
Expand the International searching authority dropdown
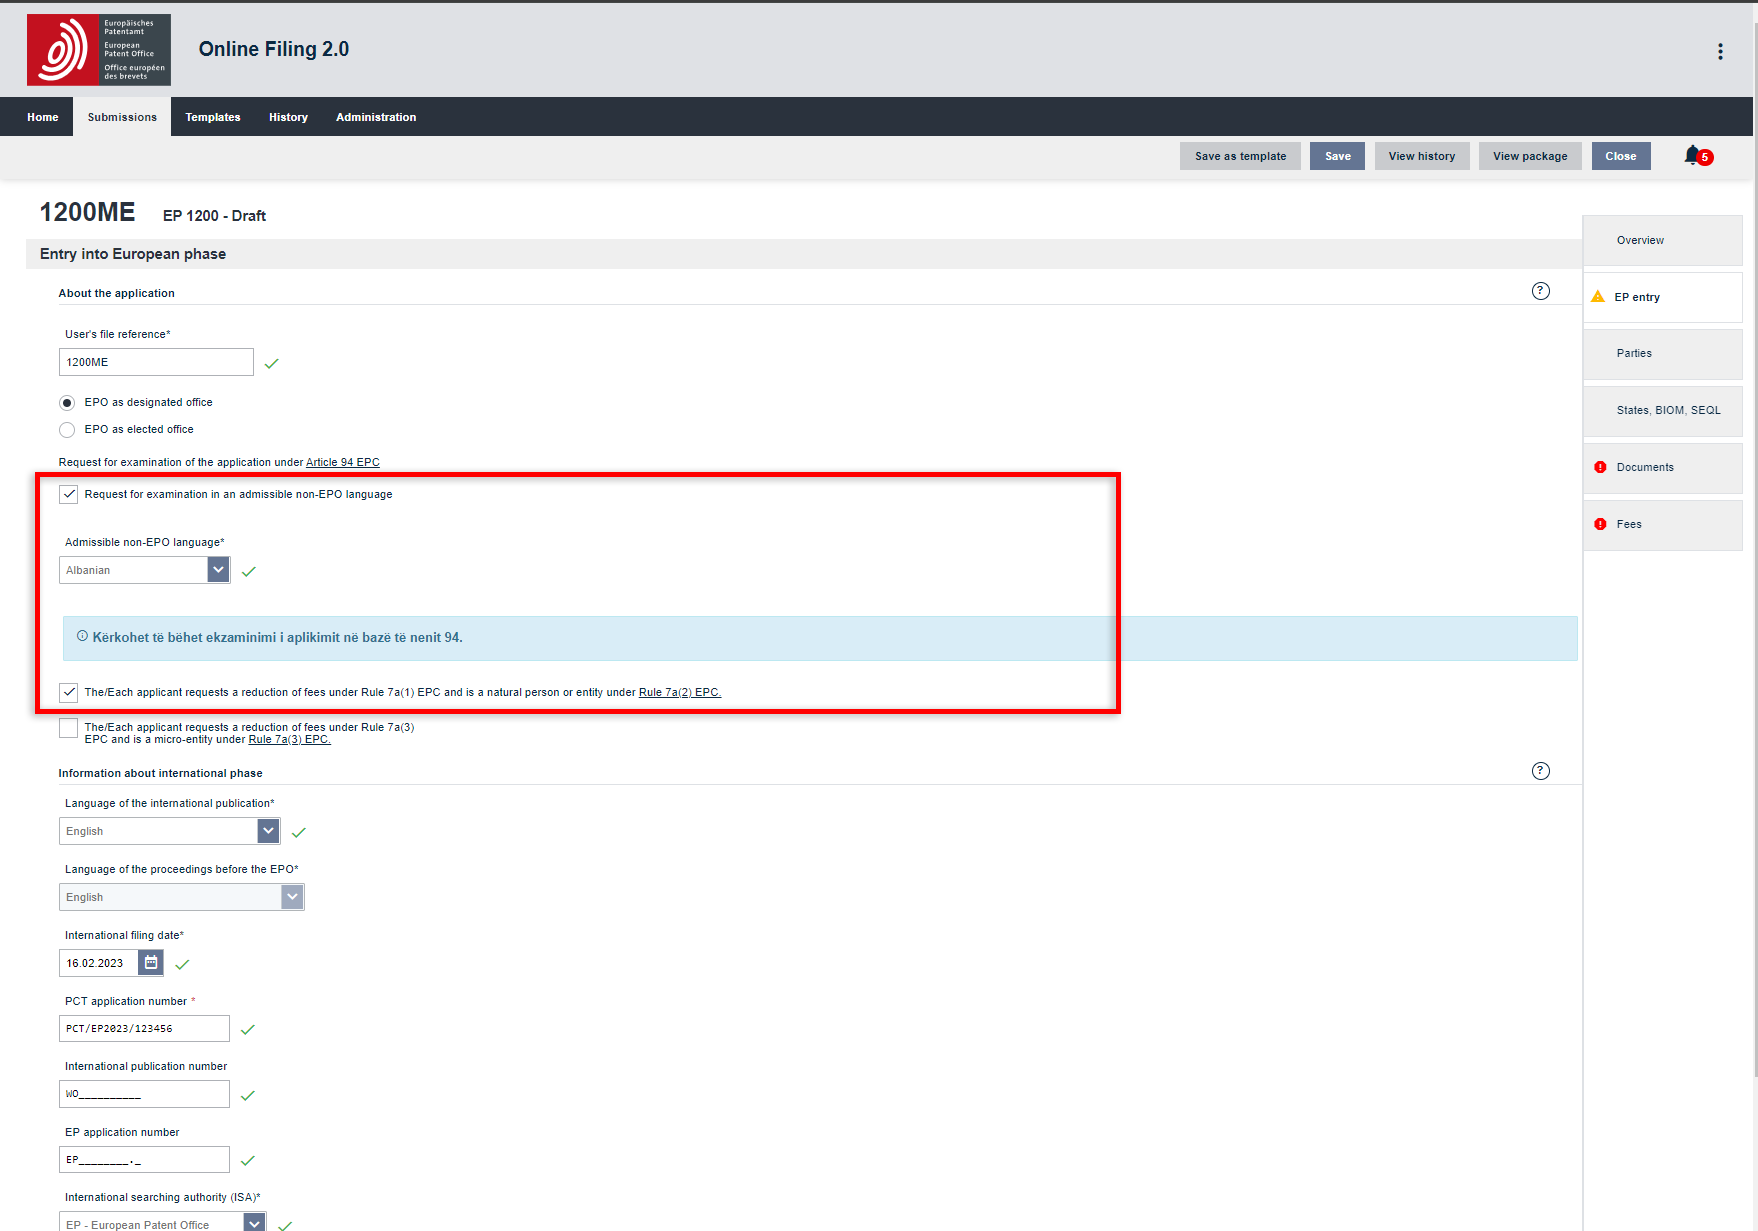255,1223
